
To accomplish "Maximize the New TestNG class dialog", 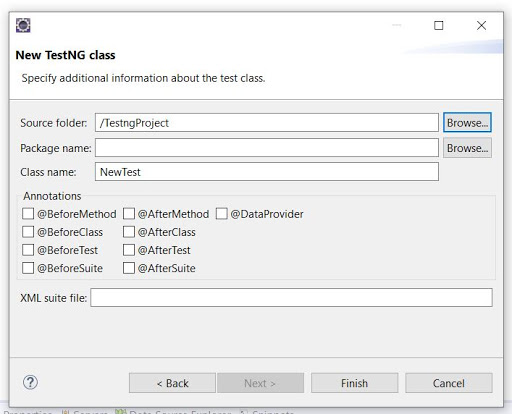I will 438,25.
